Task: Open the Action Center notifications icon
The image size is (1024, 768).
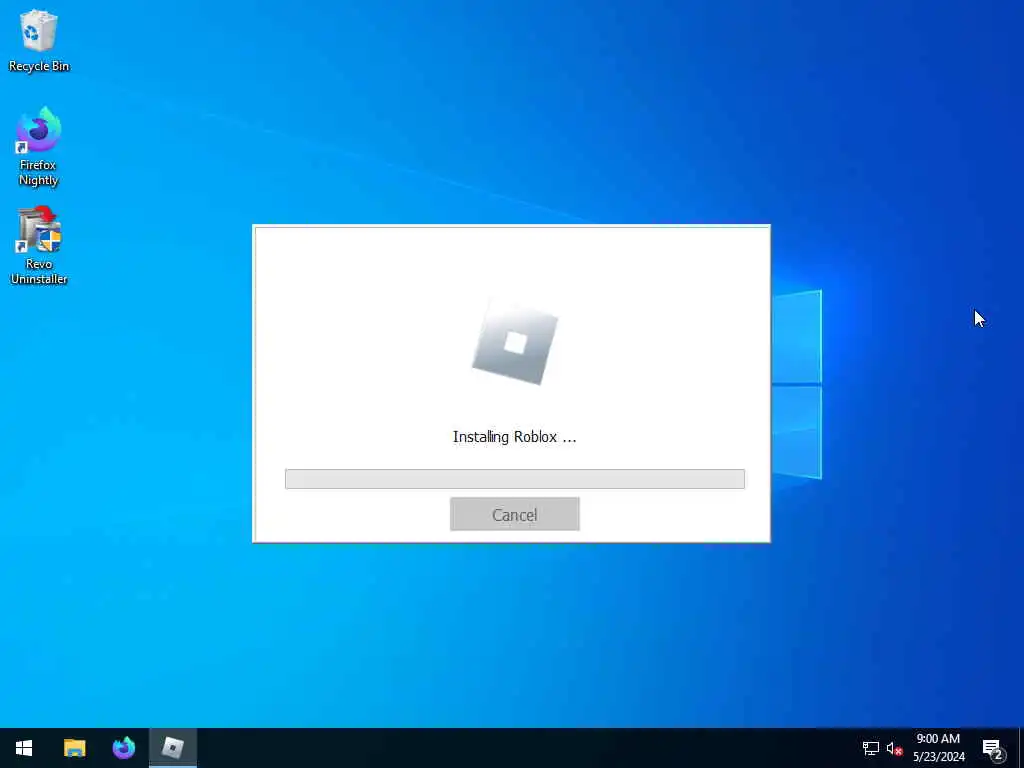Action: pos(993,748)
